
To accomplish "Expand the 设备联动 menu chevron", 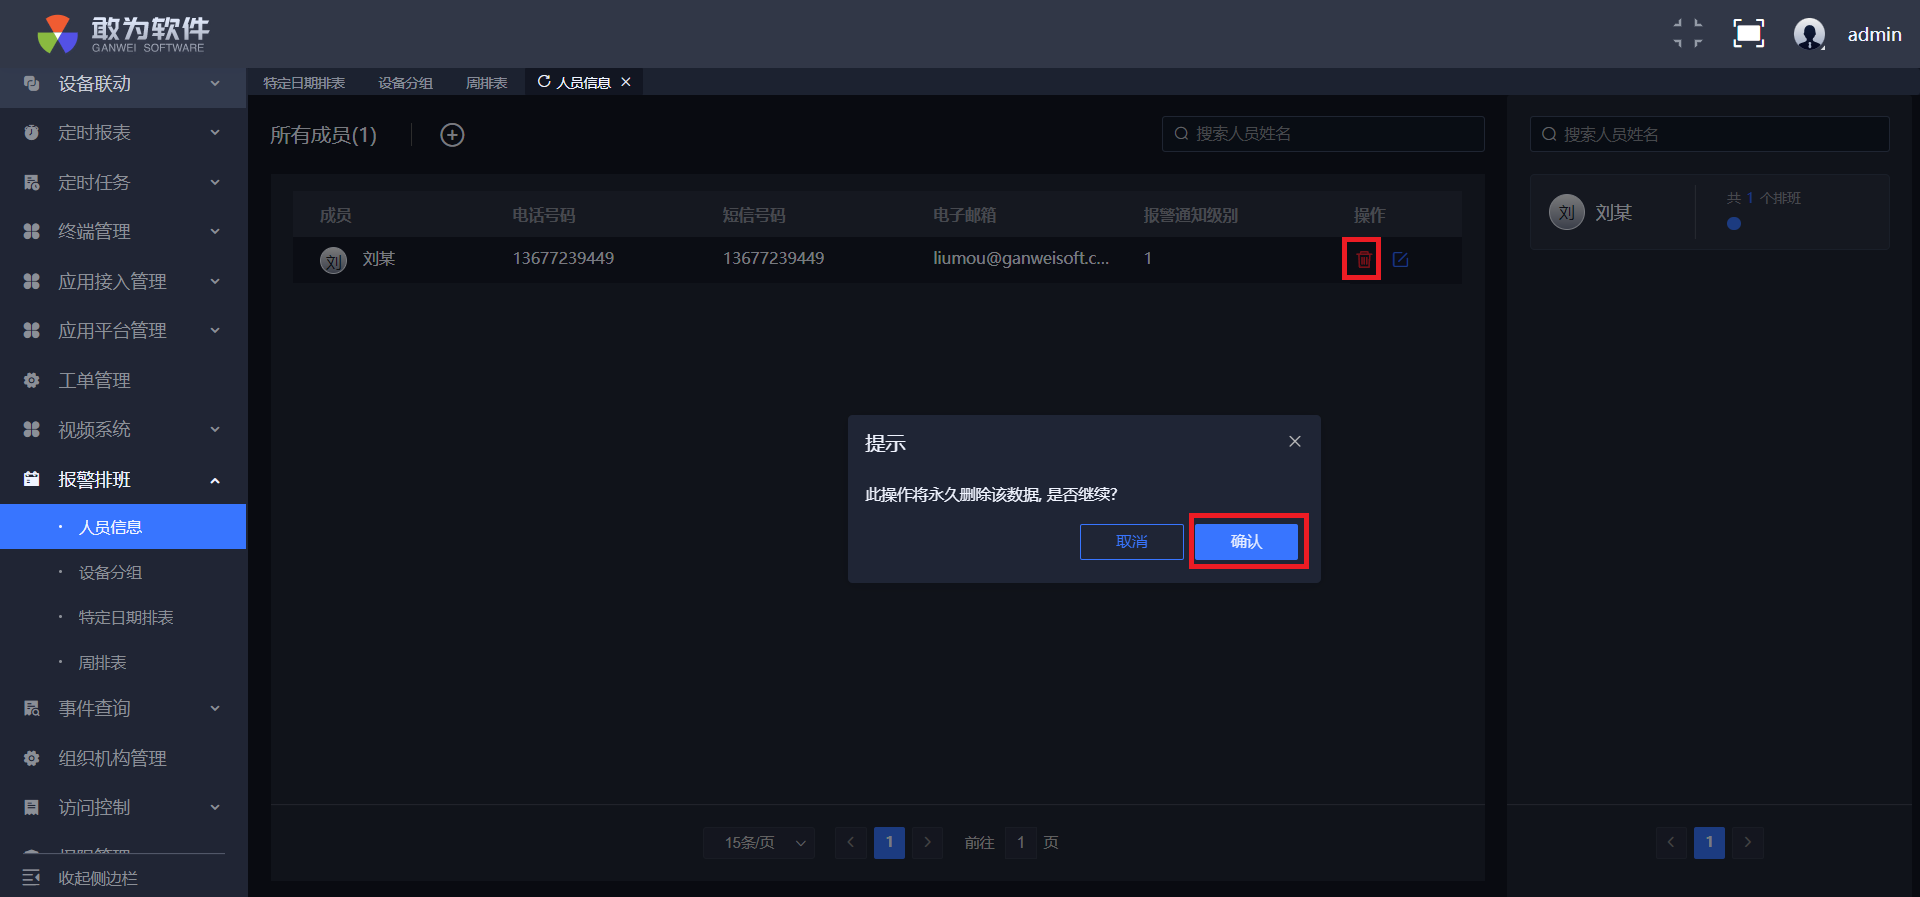I will pos(215,84).
